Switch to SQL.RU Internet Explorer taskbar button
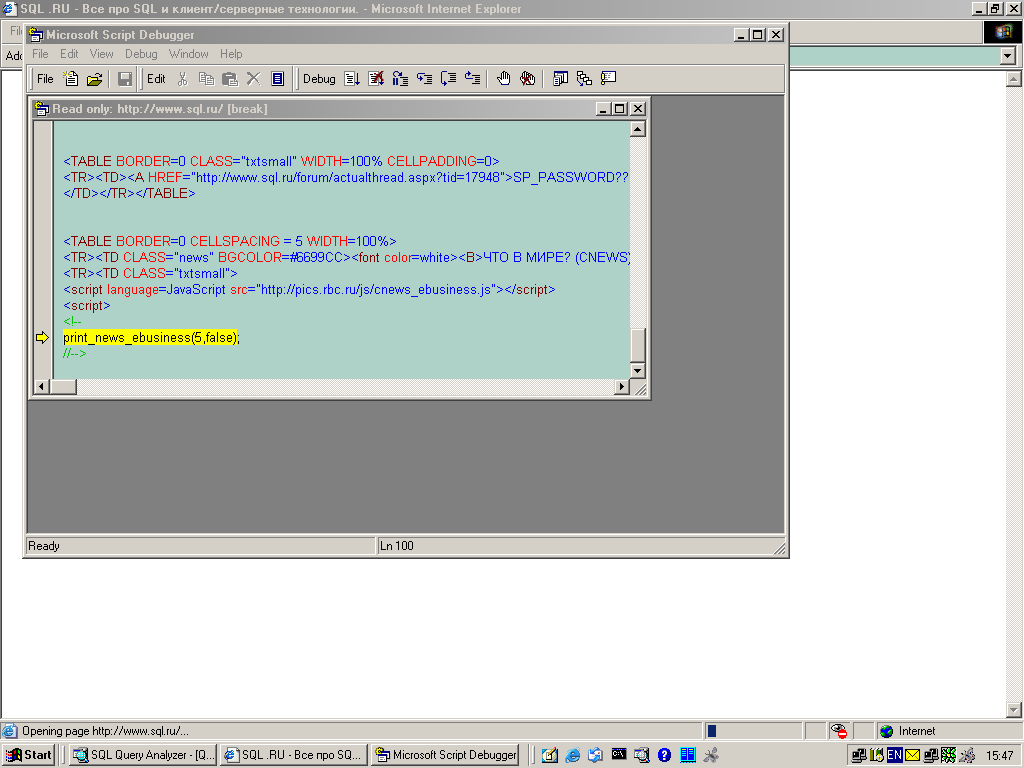This screenshot has height=768, width=1024. tap(295, 755)
